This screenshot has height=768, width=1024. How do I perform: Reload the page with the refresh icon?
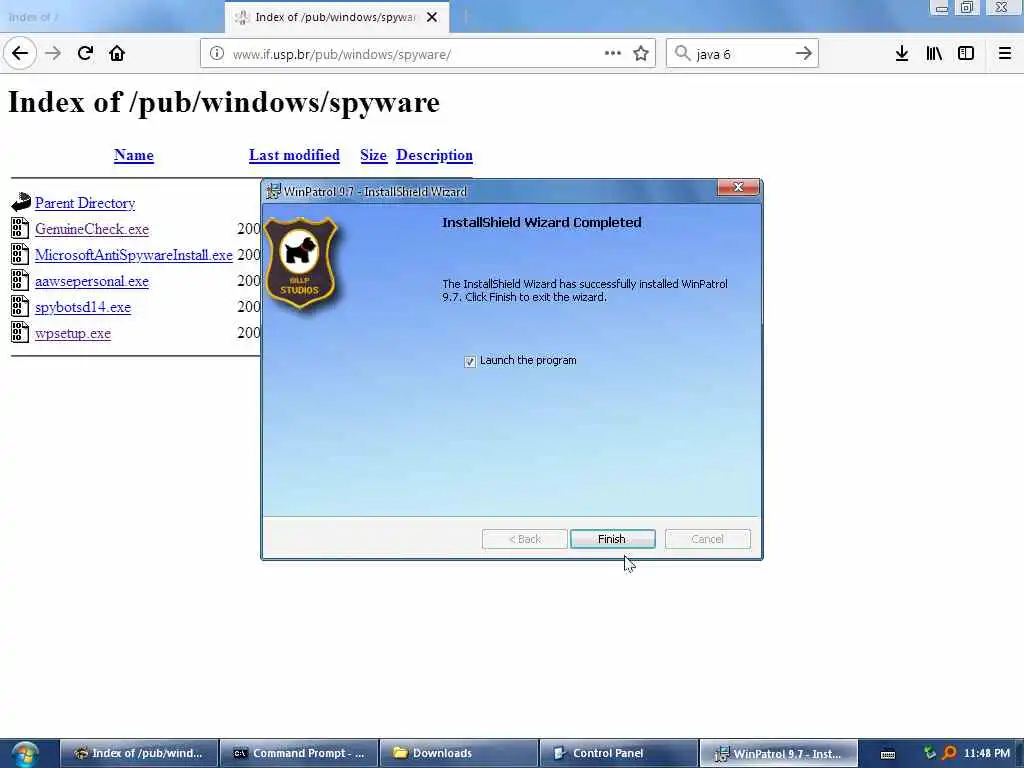[x=85, y=54]
